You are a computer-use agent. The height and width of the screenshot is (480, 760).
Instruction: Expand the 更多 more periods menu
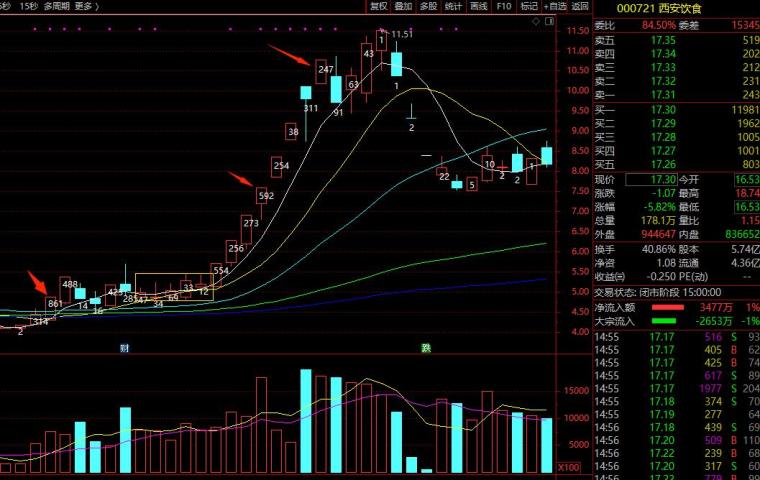tap(86, 6)
